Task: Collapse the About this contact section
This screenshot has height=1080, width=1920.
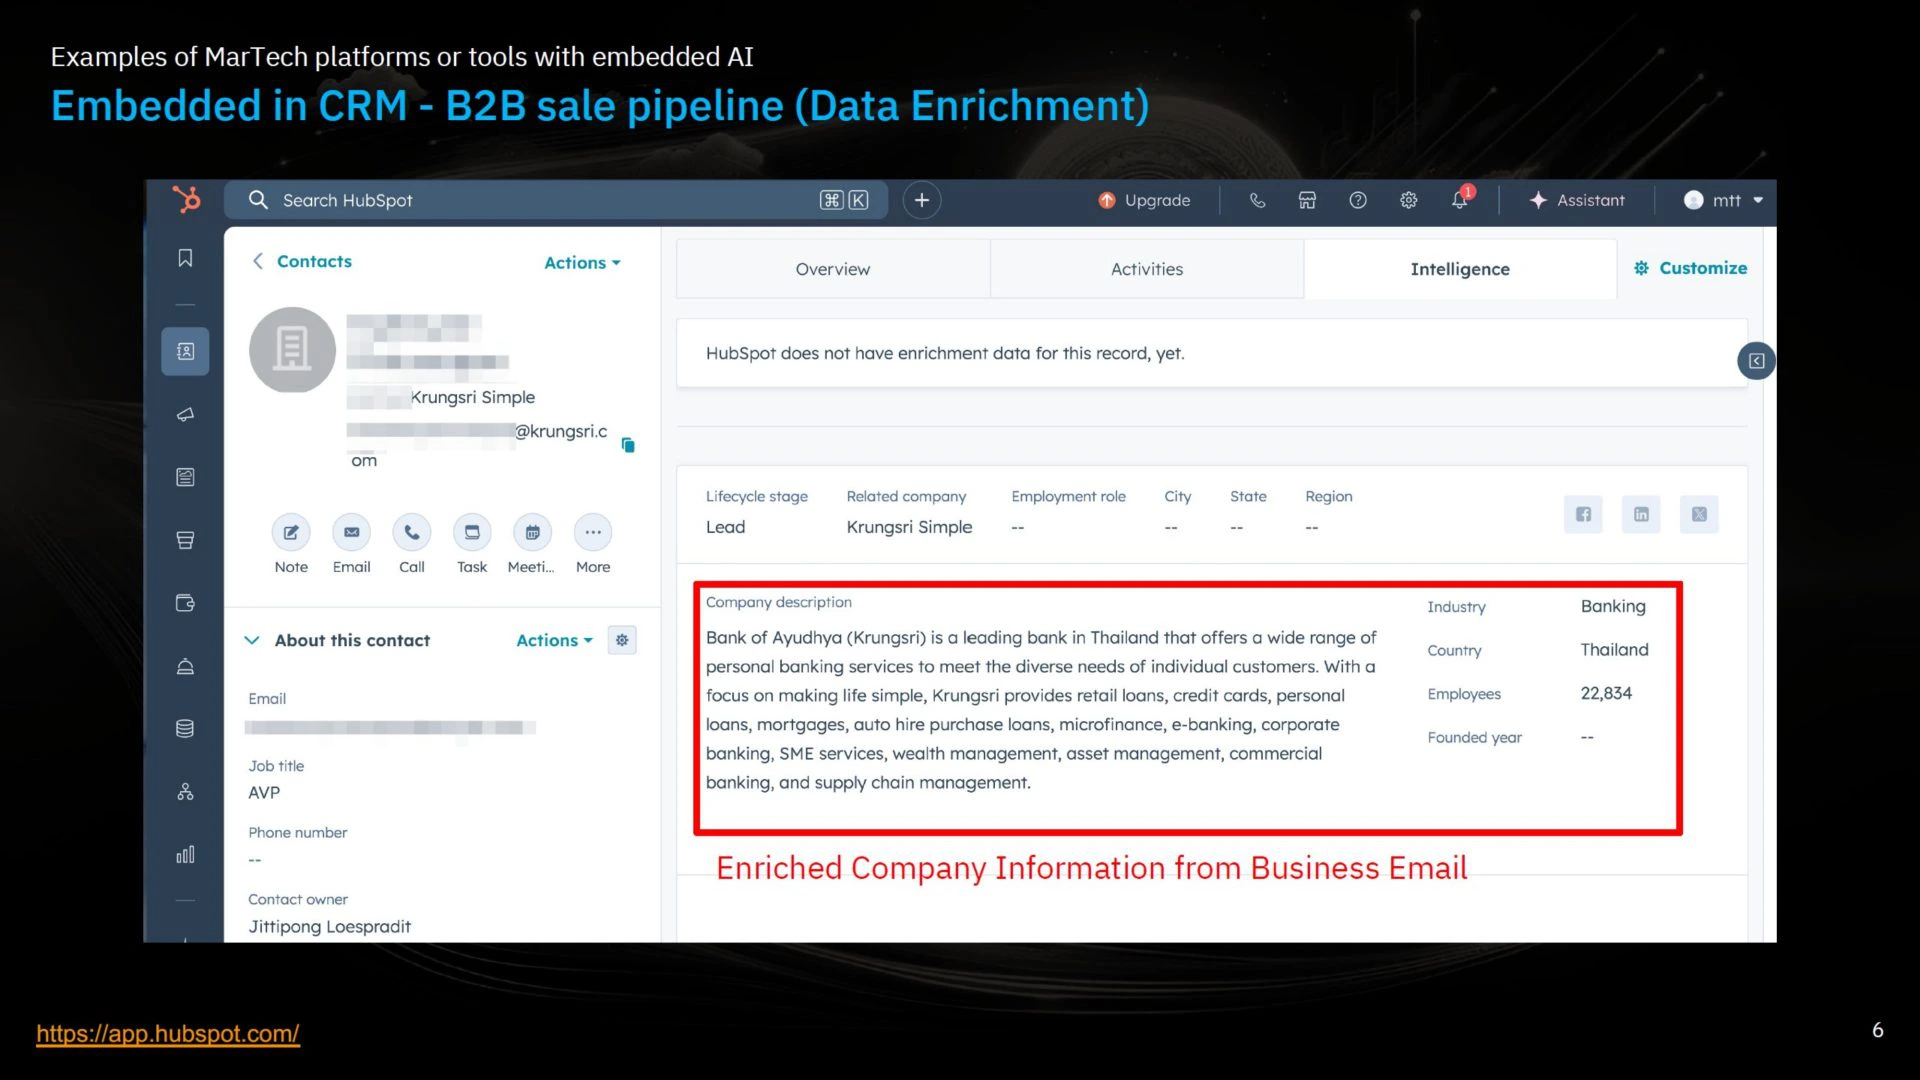Action: [252, 640]
